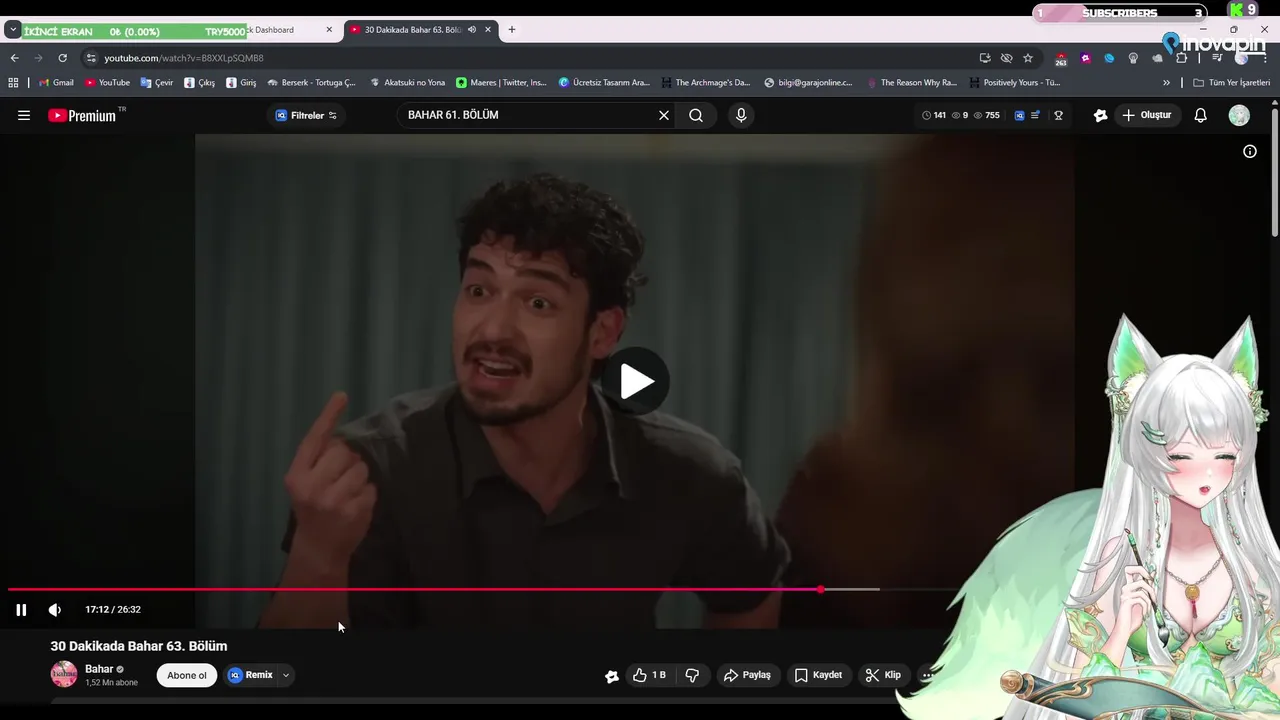
Task: Run search with the magnifier button
Action: tap(696, 115)
